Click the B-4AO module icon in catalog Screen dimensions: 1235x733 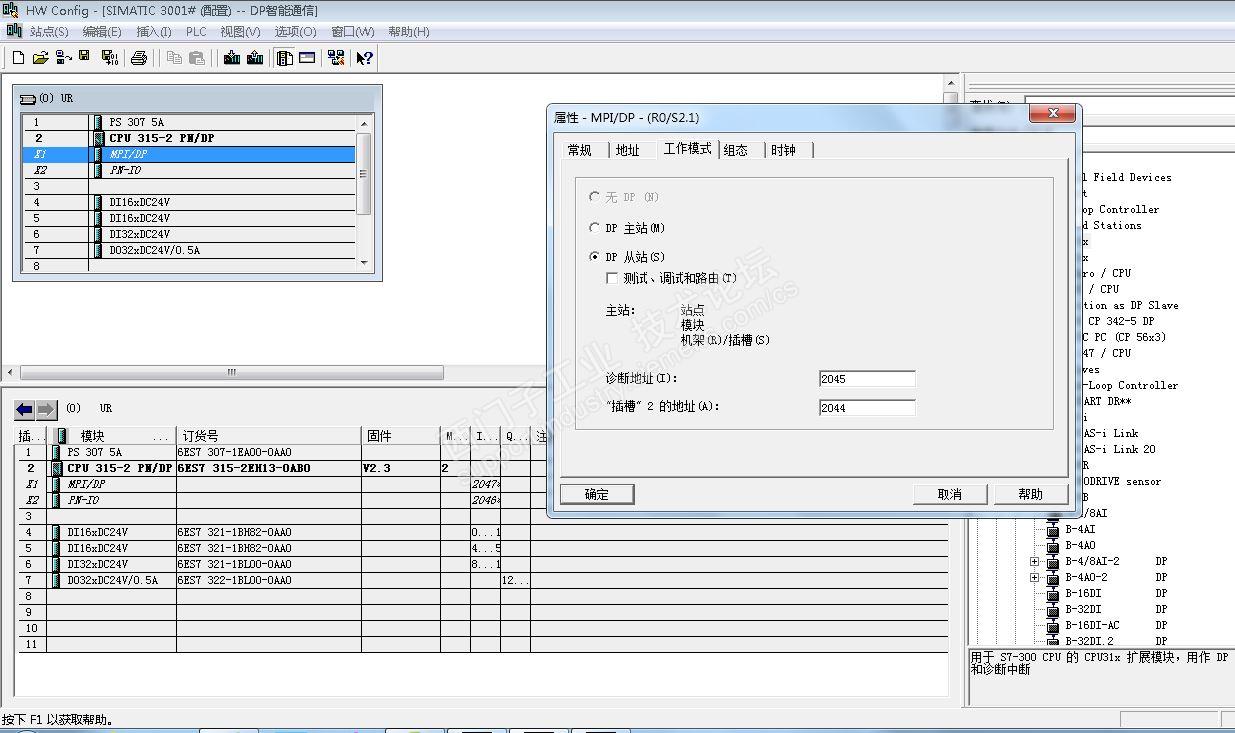pos(1053,545)
